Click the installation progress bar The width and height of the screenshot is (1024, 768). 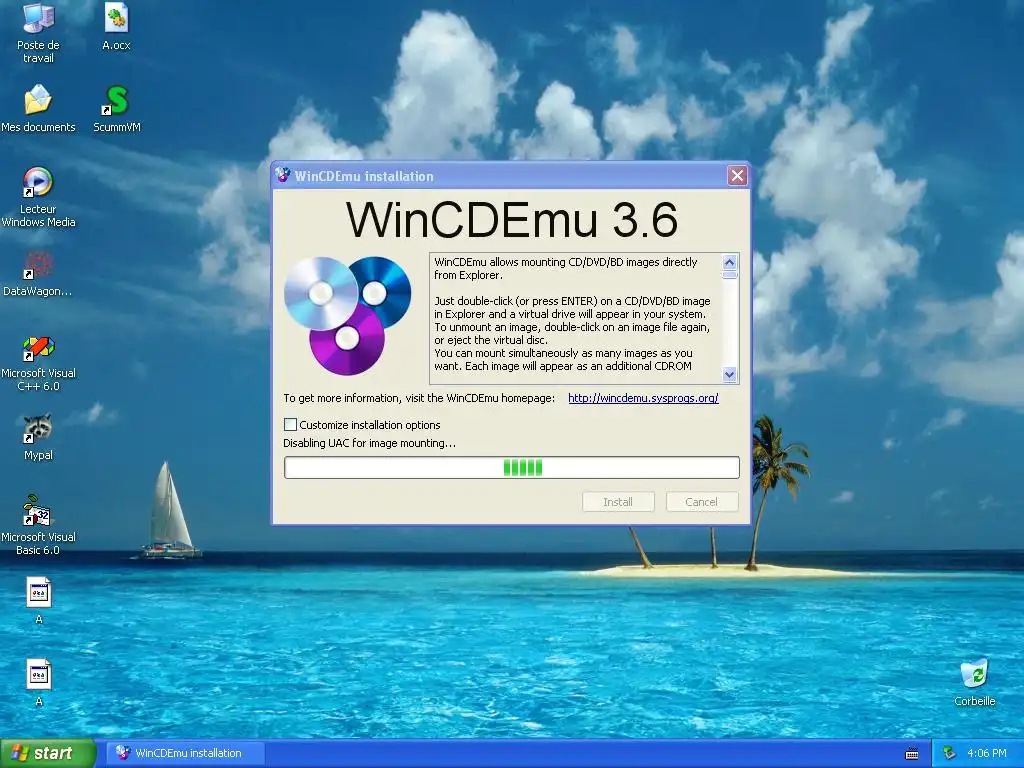pyautogui.click(x=511, y=468)
